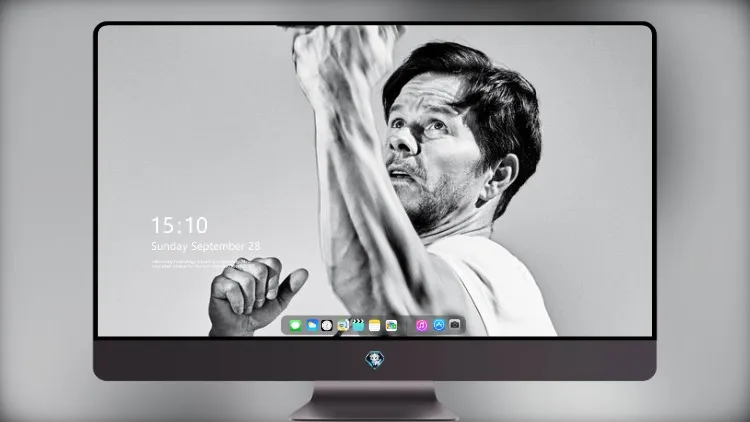This screenshot has width=750, height=422.
Task: Open the blue-and-yellow icon after the Clock
Action: coord(343,325)
